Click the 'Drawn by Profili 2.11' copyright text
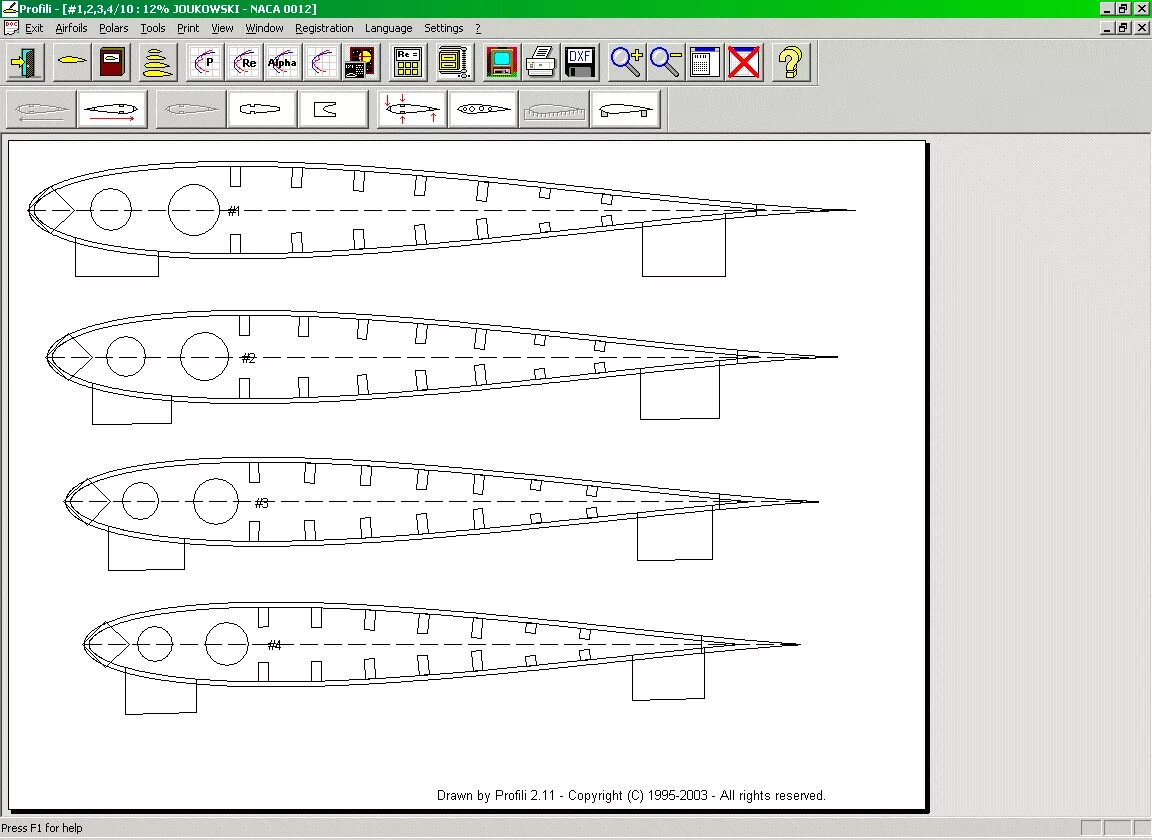Viewport: 1152px width, 840px height. 631,795
